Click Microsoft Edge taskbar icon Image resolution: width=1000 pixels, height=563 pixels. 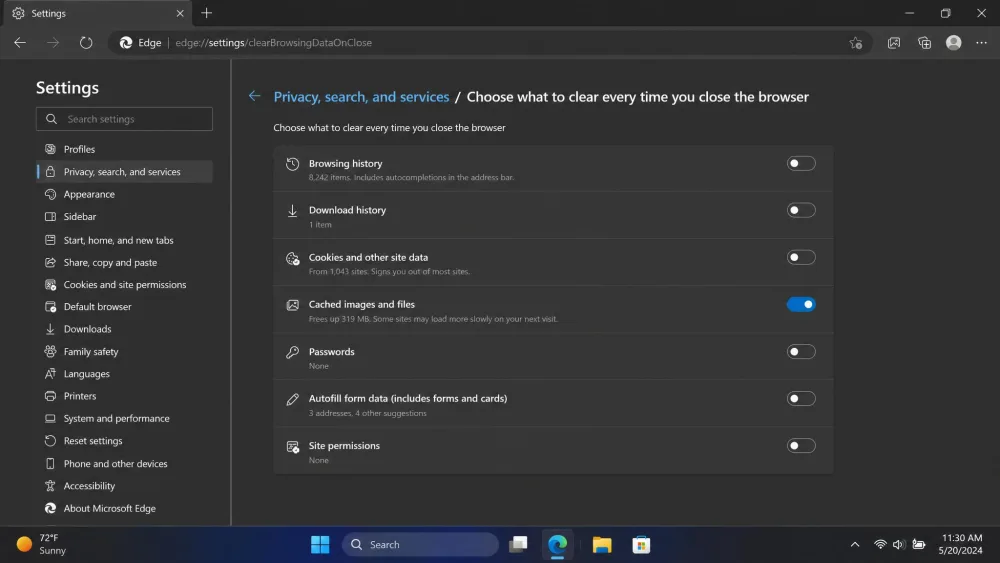(x=557, y=545)
